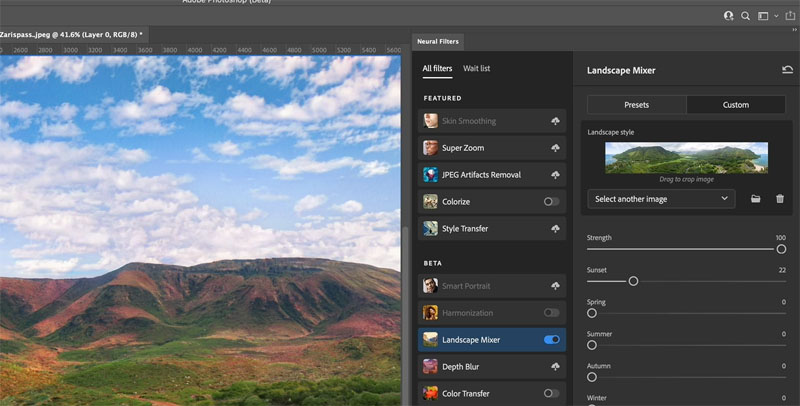Click the Strength slider handle

coord(781,249)
